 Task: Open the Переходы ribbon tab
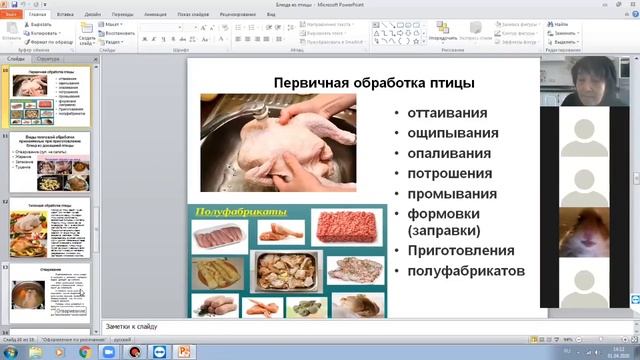[x=122, y=14]
